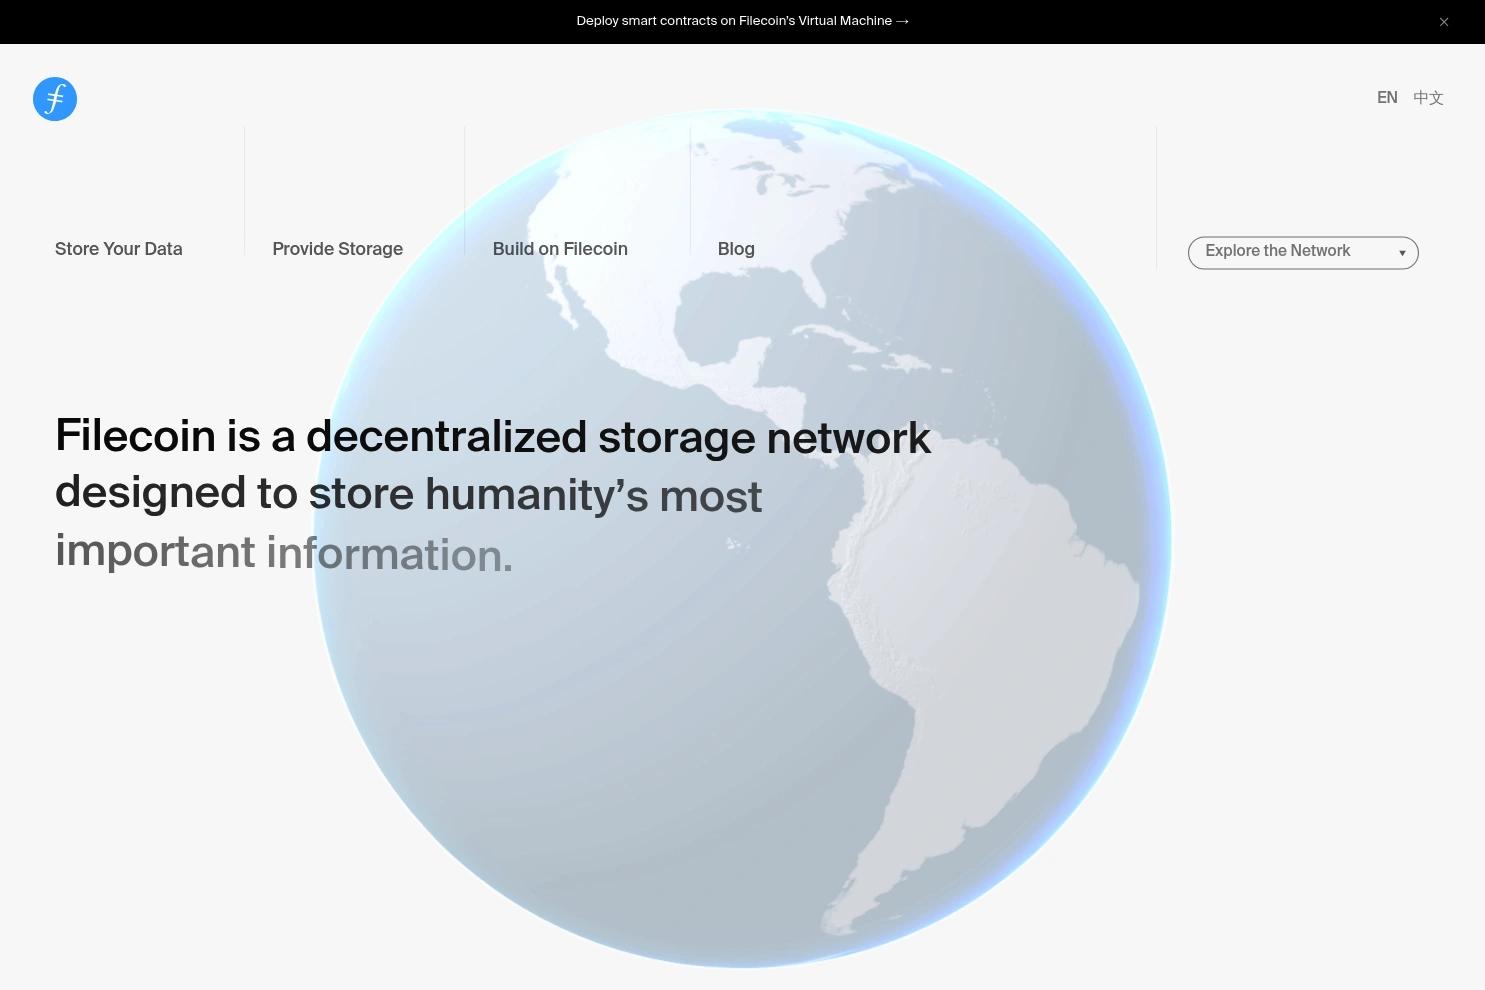Screen dimensions: 1485x990
Task: Click the Filecoin logo icon
Action: coord(55,99)
